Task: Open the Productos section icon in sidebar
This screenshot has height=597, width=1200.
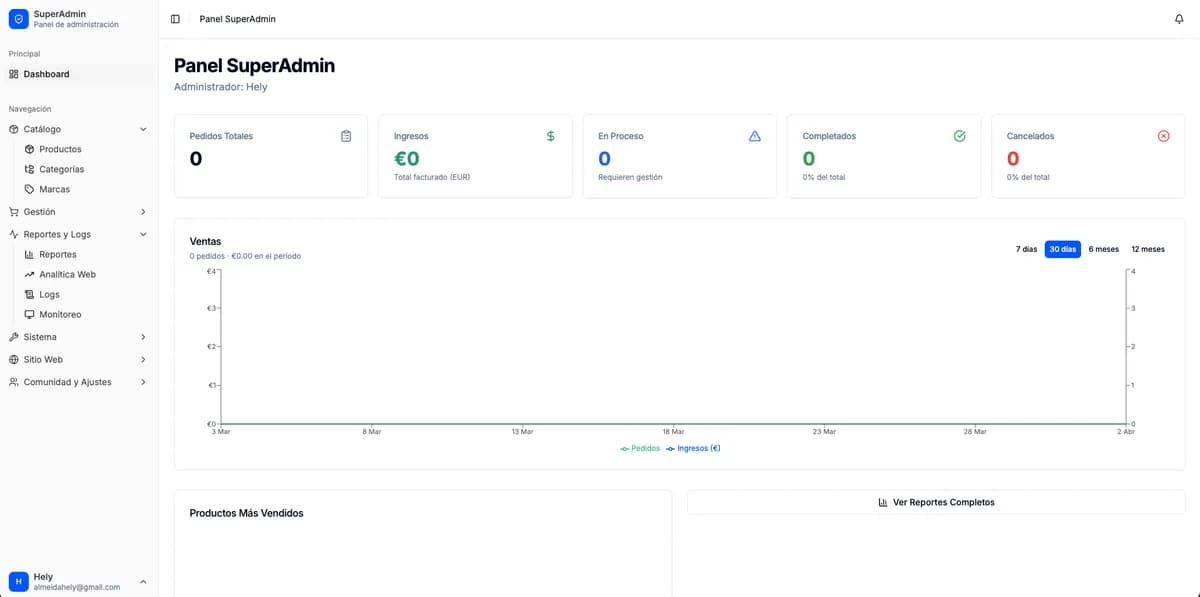Action: 28,149
